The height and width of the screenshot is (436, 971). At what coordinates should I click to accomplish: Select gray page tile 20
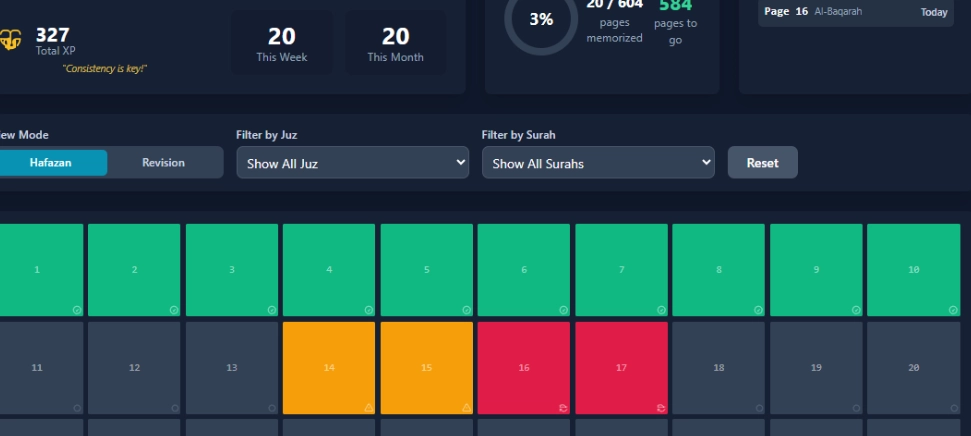913,368
